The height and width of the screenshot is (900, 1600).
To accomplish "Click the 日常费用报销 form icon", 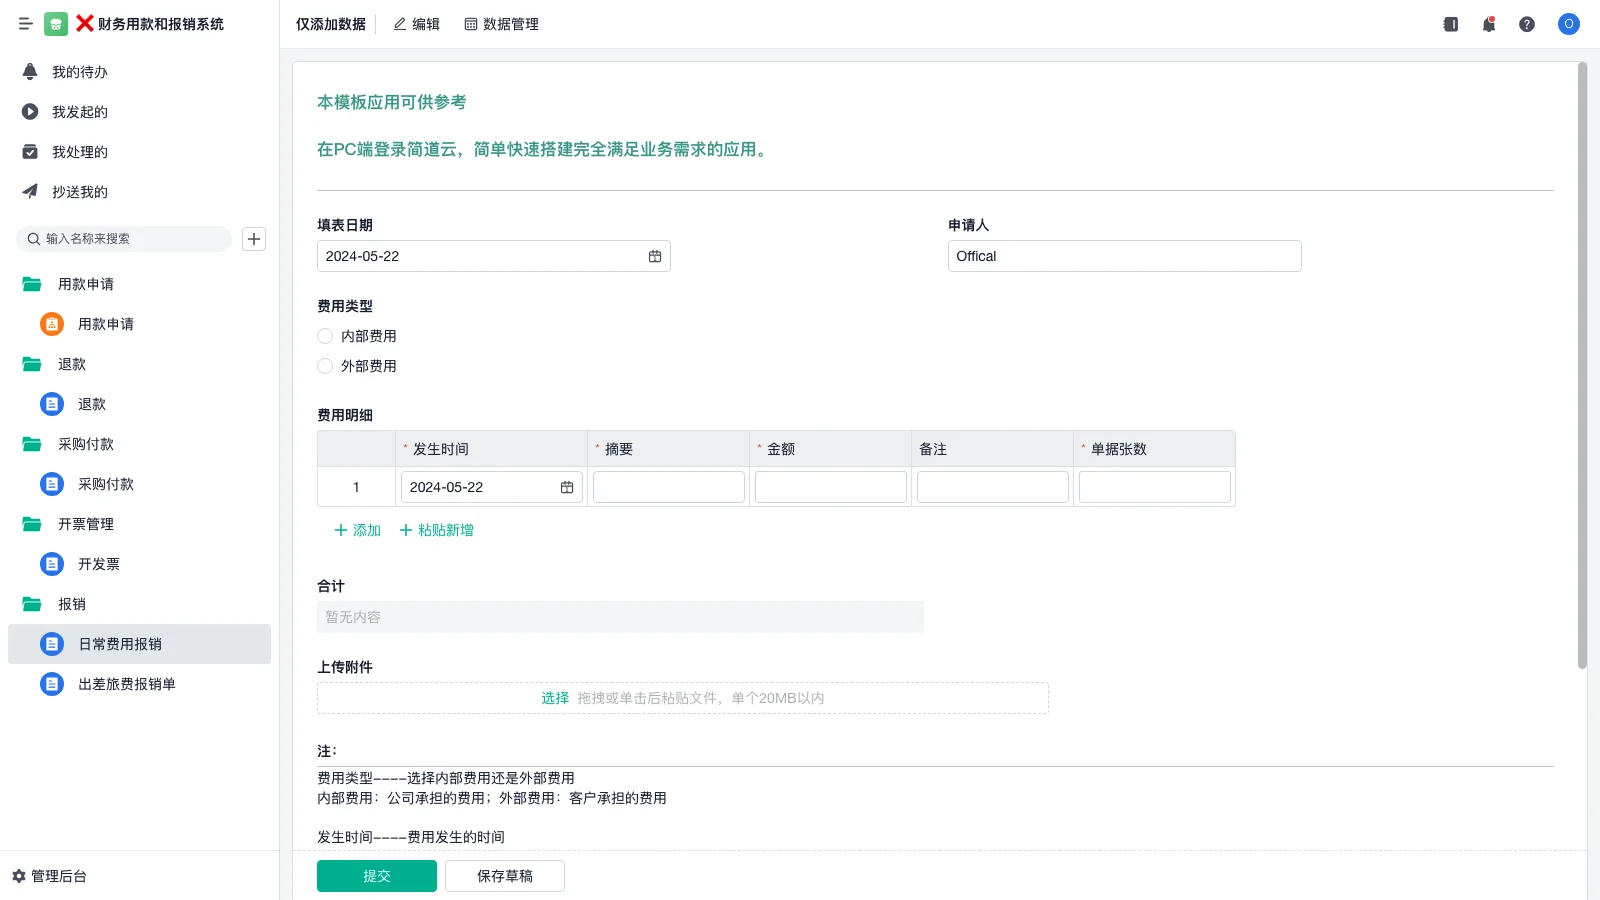I will click(x=52, y=644).
